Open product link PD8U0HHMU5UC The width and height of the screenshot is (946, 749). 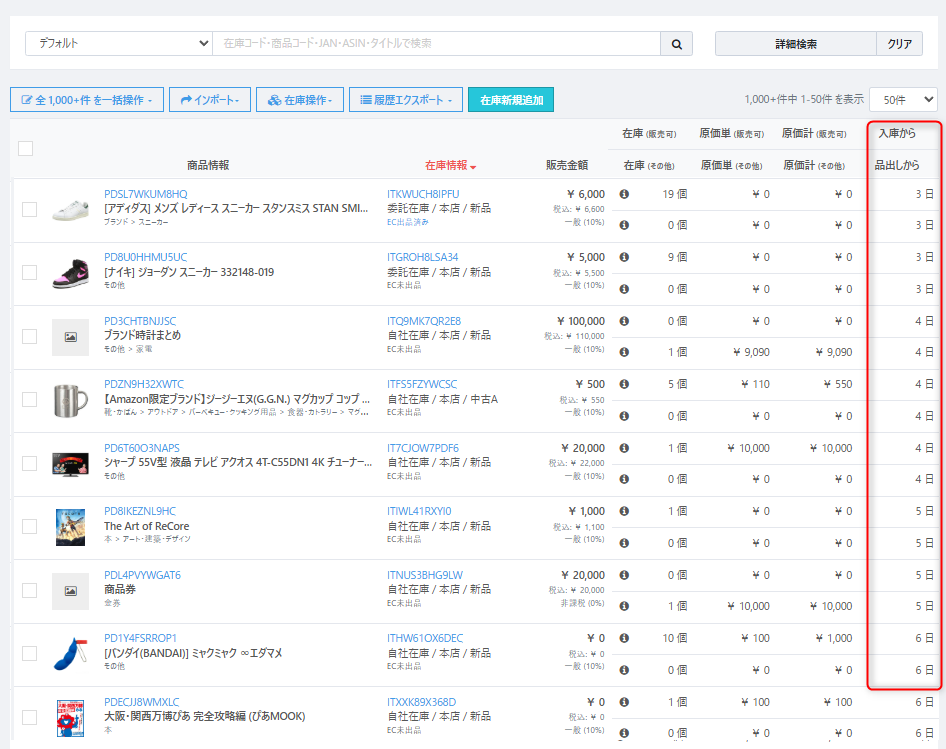click(145, 257)
